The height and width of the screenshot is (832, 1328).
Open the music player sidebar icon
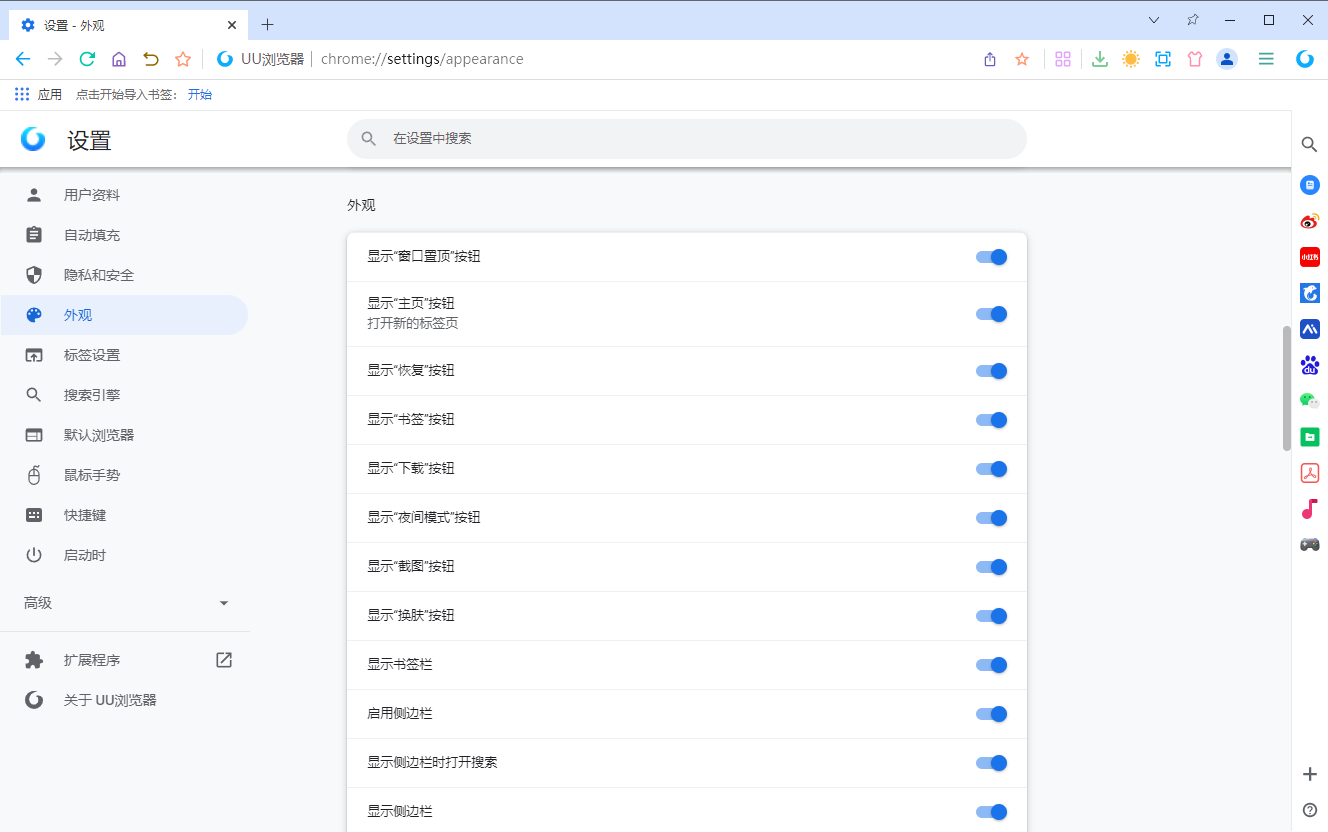pyautogui.click(x=1310, y=509)
